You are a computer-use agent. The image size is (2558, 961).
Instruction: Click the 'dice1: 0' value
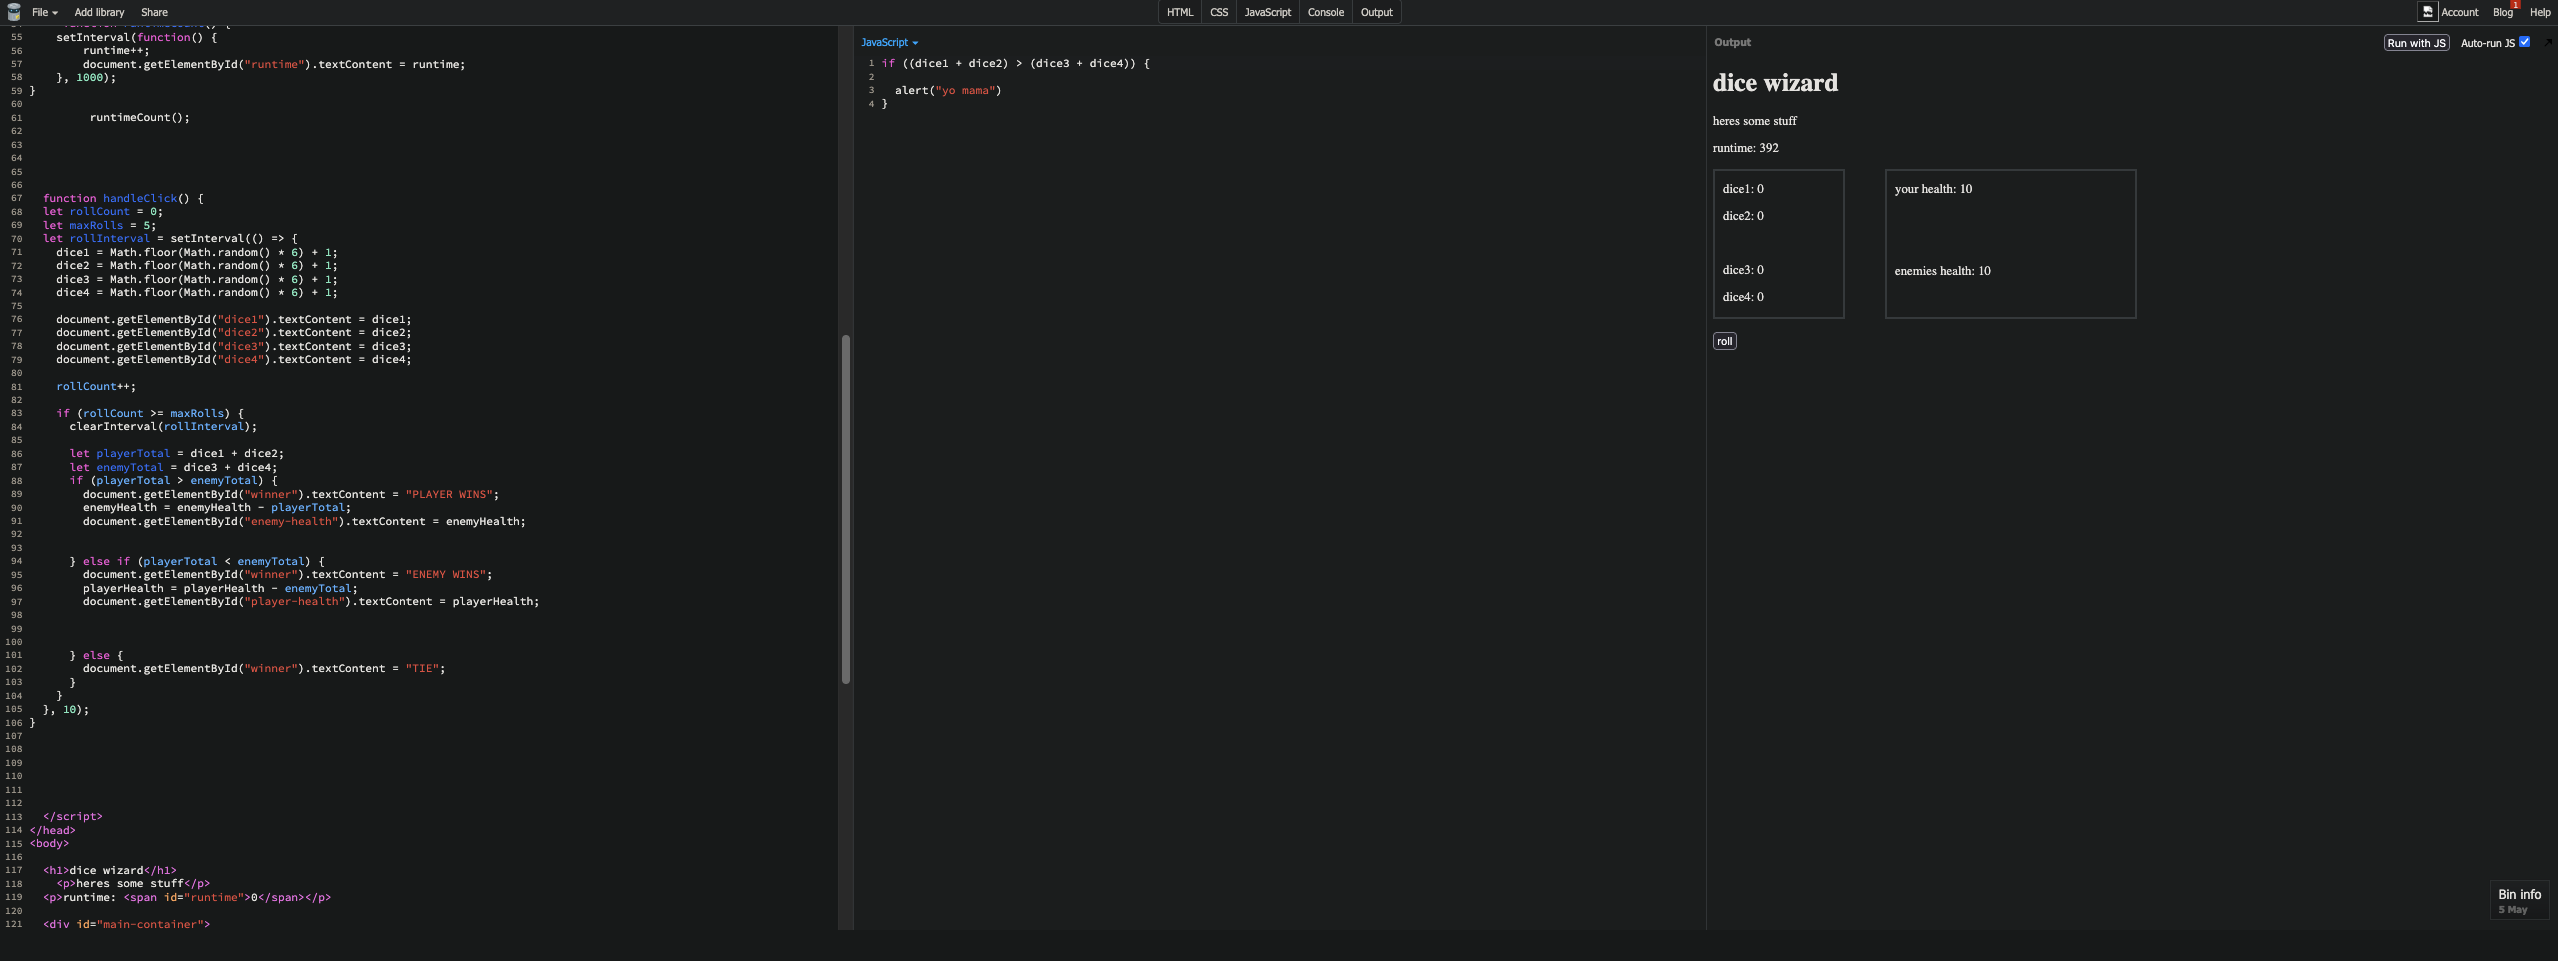coord(1743,189)
